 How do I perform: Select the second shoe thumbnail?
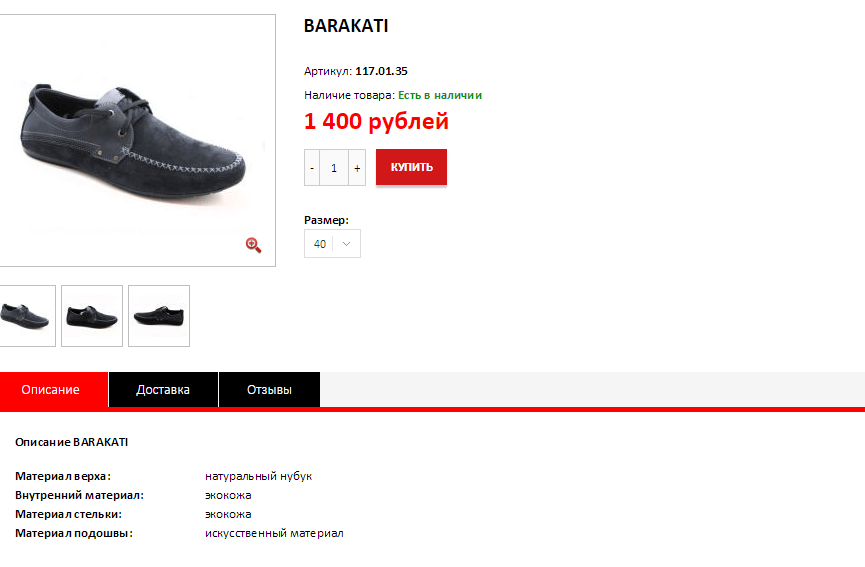click(92, 316)
